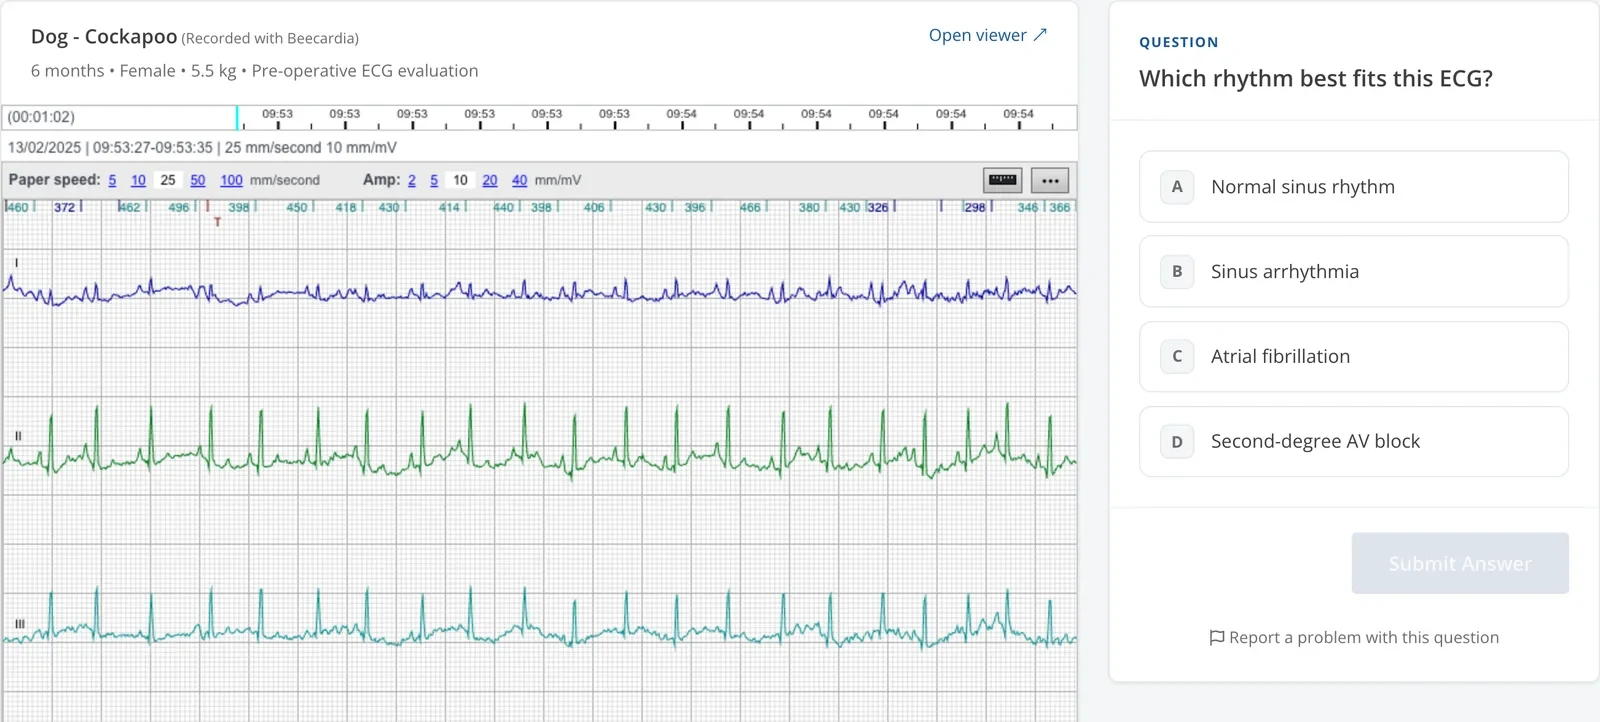Click the 298 R-R interval value
This screenshot has height=722, width=1600.
tap(975, 207)
